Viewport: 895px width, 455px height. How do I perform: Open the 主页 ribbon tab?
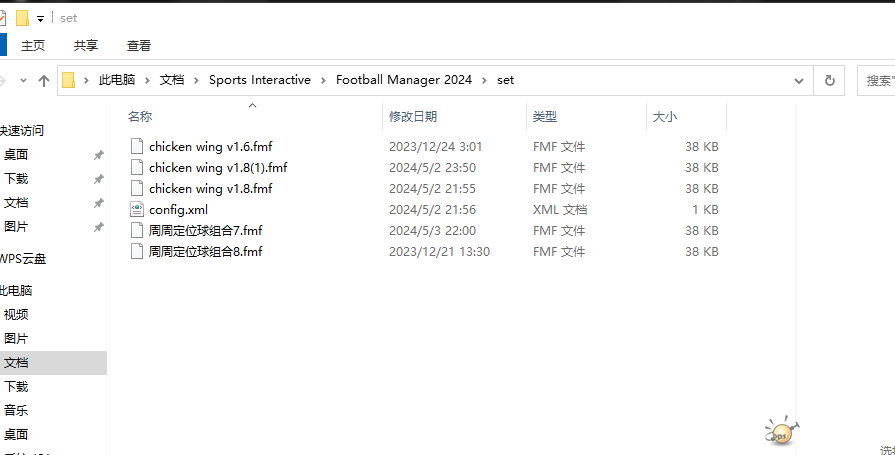[33, 46]
